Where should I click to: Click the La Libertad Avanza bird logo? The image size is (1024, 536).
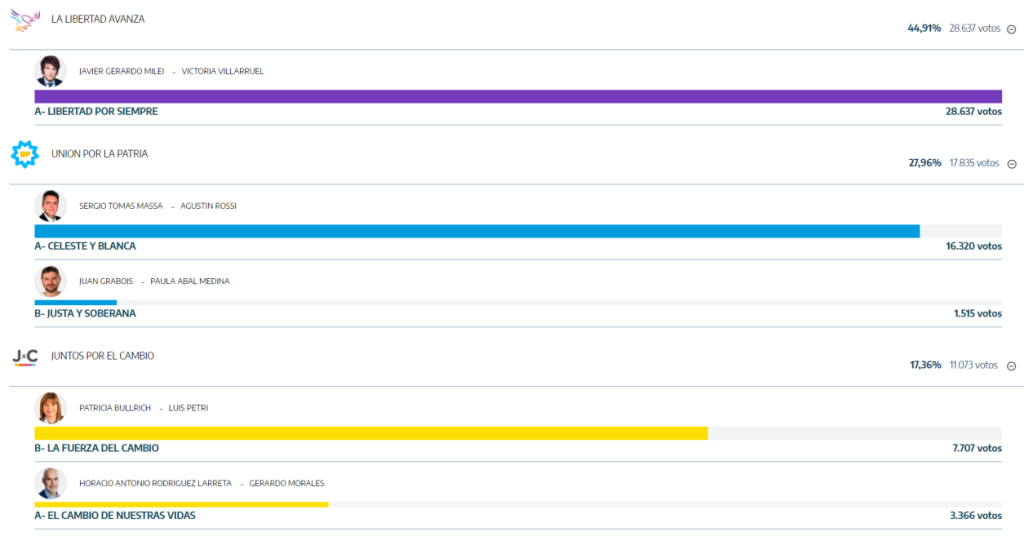click(25, 20)
